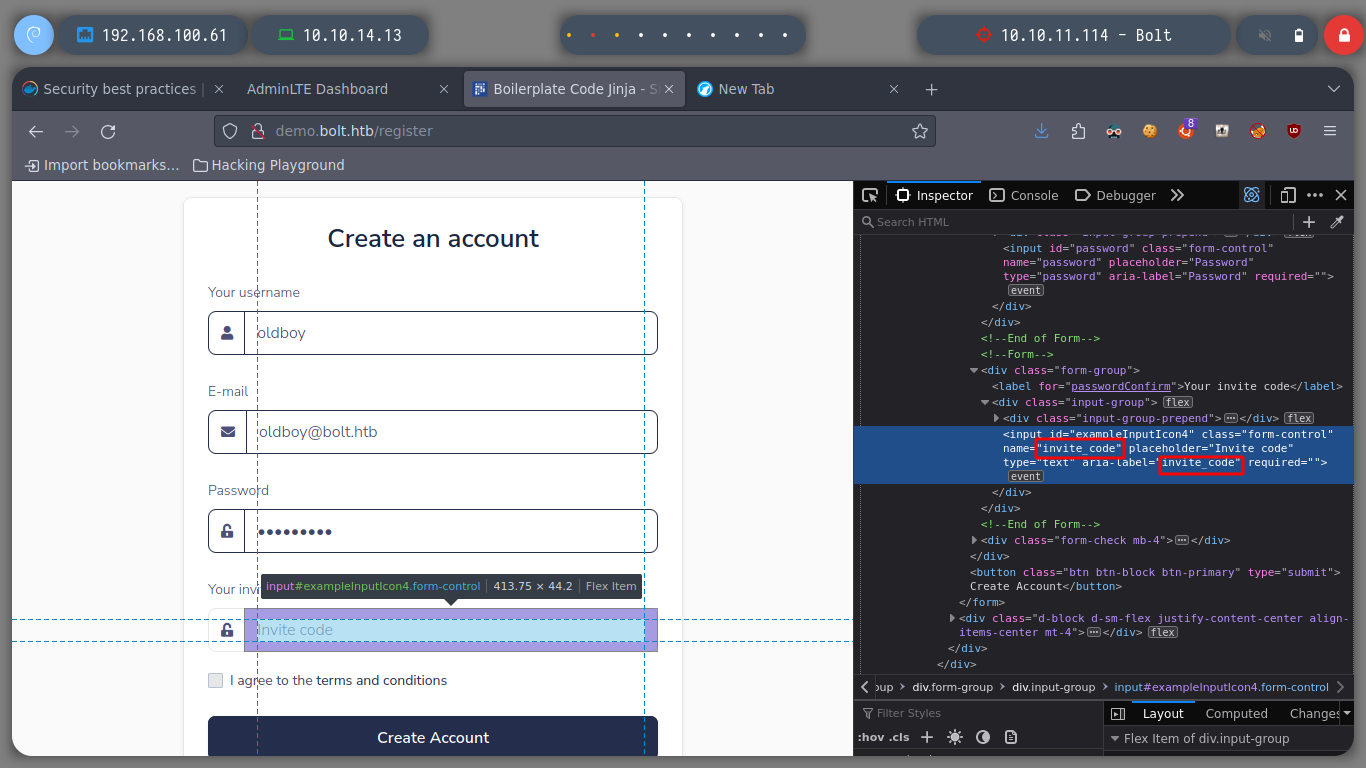The width and height of the screenshot is (1366, 768).
Task: Switch to the Inspector tab
Action: (934, 195)
